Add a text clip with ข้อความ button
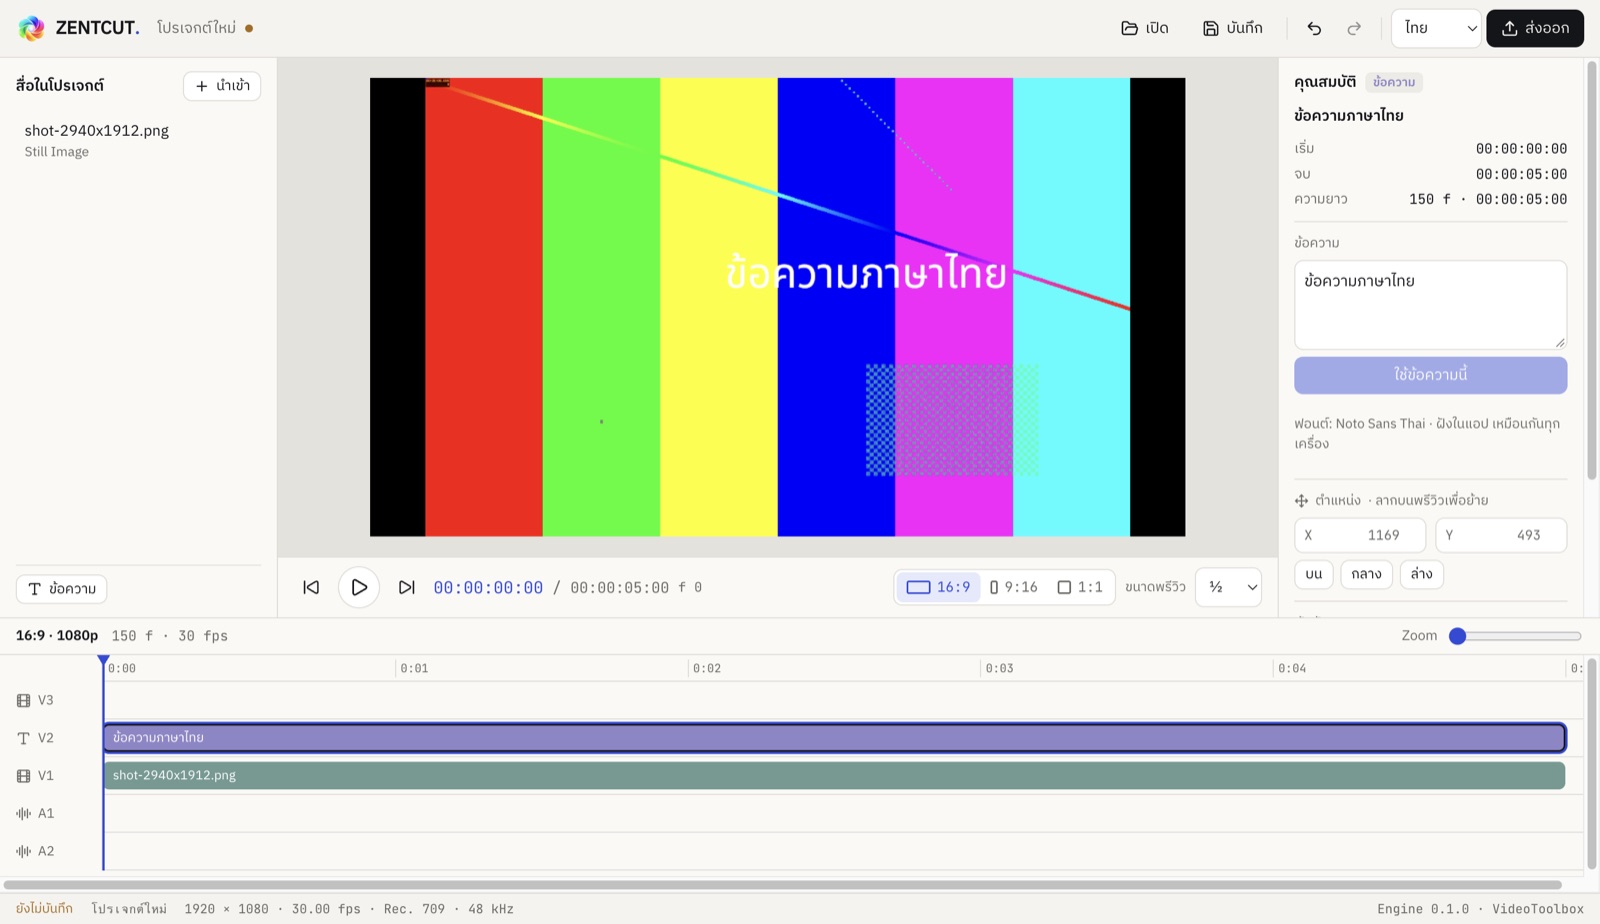The width and height of the screenshot is (1600, 924). (62, 589)
